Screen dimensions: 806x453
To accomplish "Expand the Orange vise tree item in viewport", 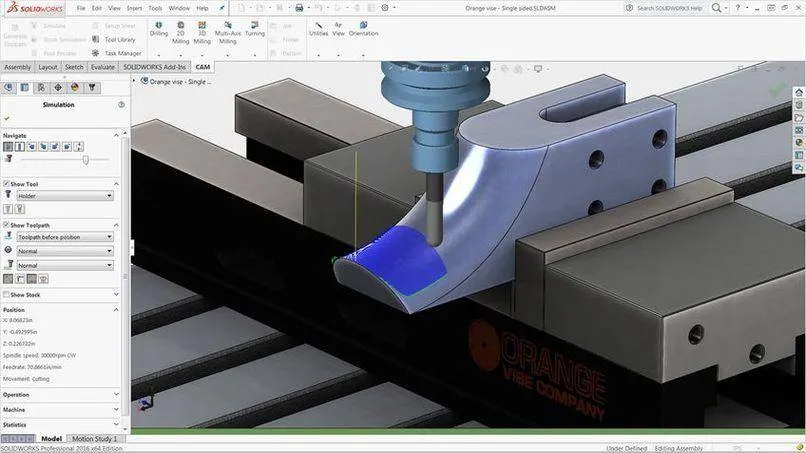I will click(x=135, y=81).
